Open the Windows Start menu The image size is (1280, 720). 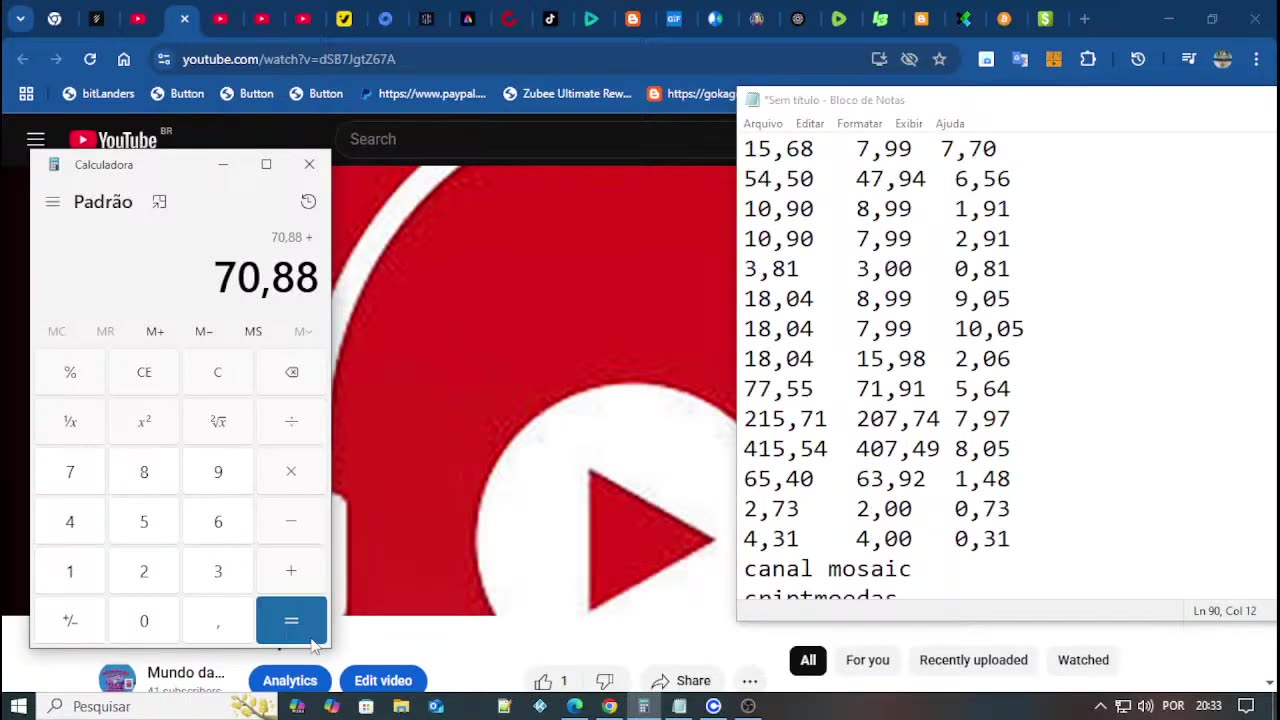pyautogui.click(x=19, y=706)
